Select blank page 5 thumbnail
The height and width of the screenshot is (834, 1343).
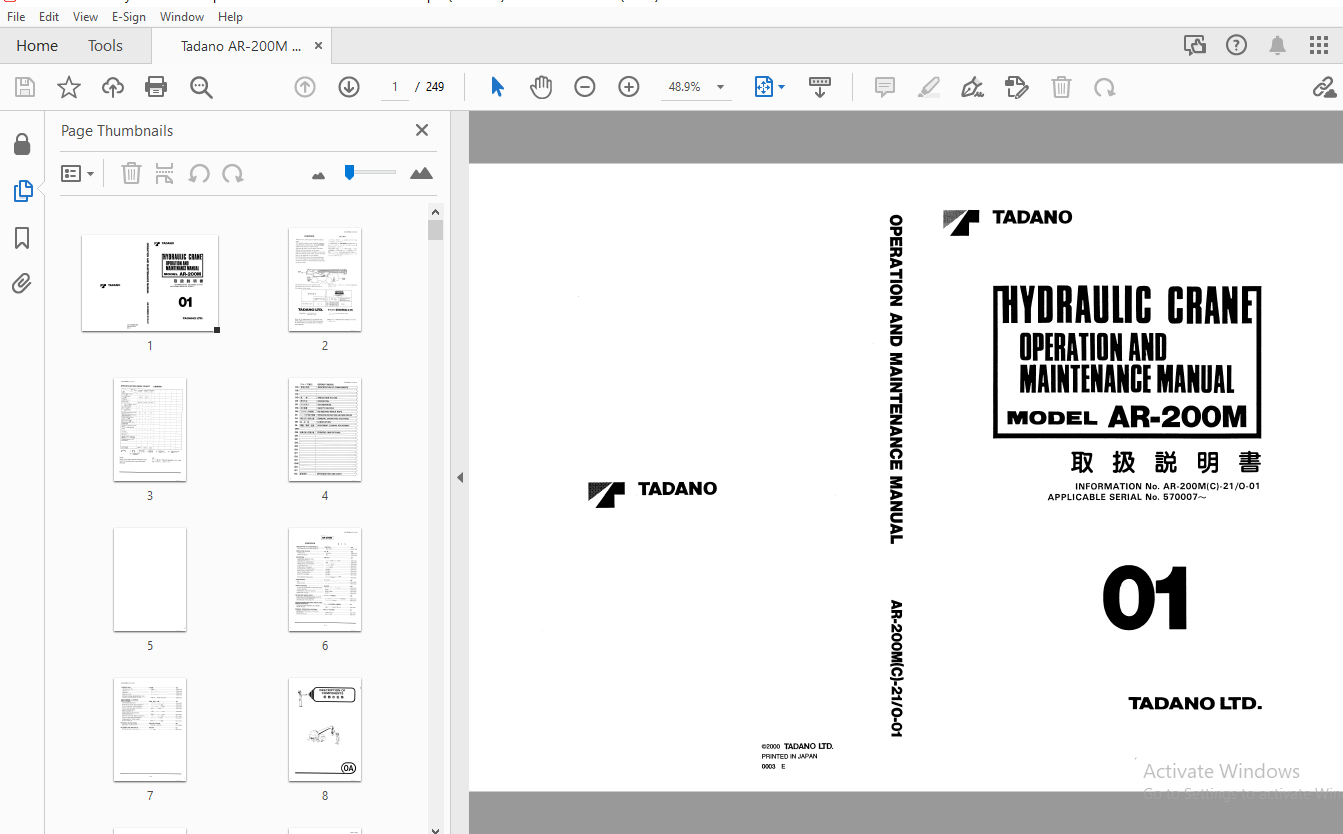coord(150,580)
